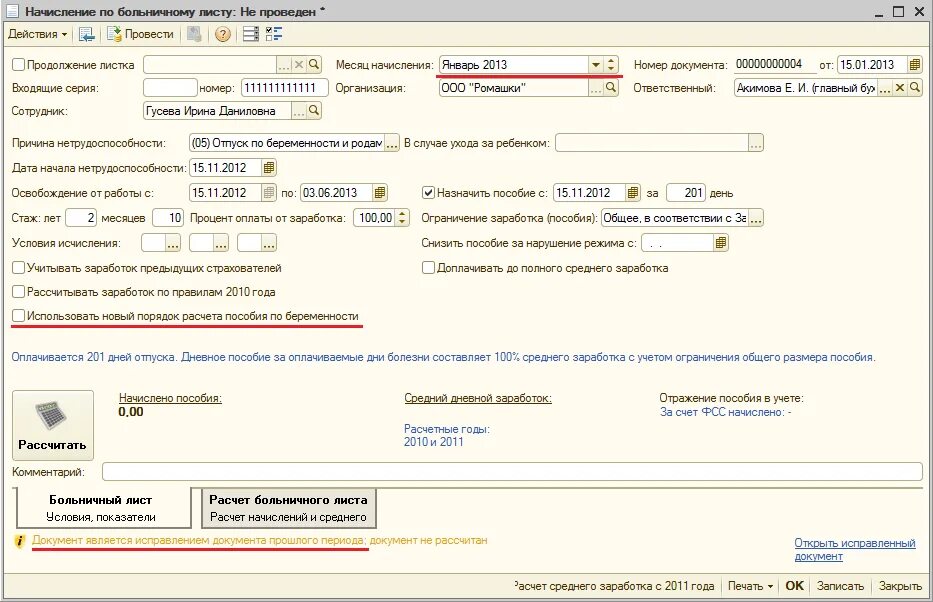Viewport: 933px width, 602px height.
Task: Open Продолжение листка record via magnifier icon
Action: coord(314,65)
